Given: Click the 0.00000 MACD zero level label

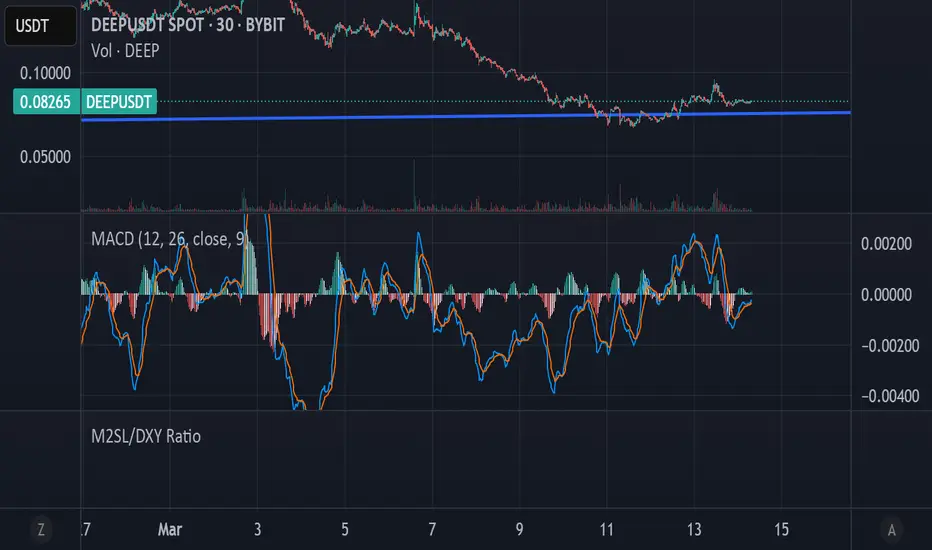Looking at the screenshot, I should tap(885, 294).
